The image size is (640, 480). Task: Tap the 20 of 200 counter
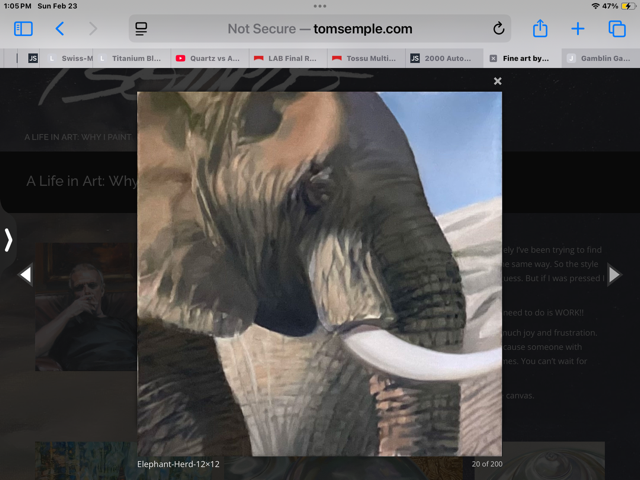pos(487,464)
